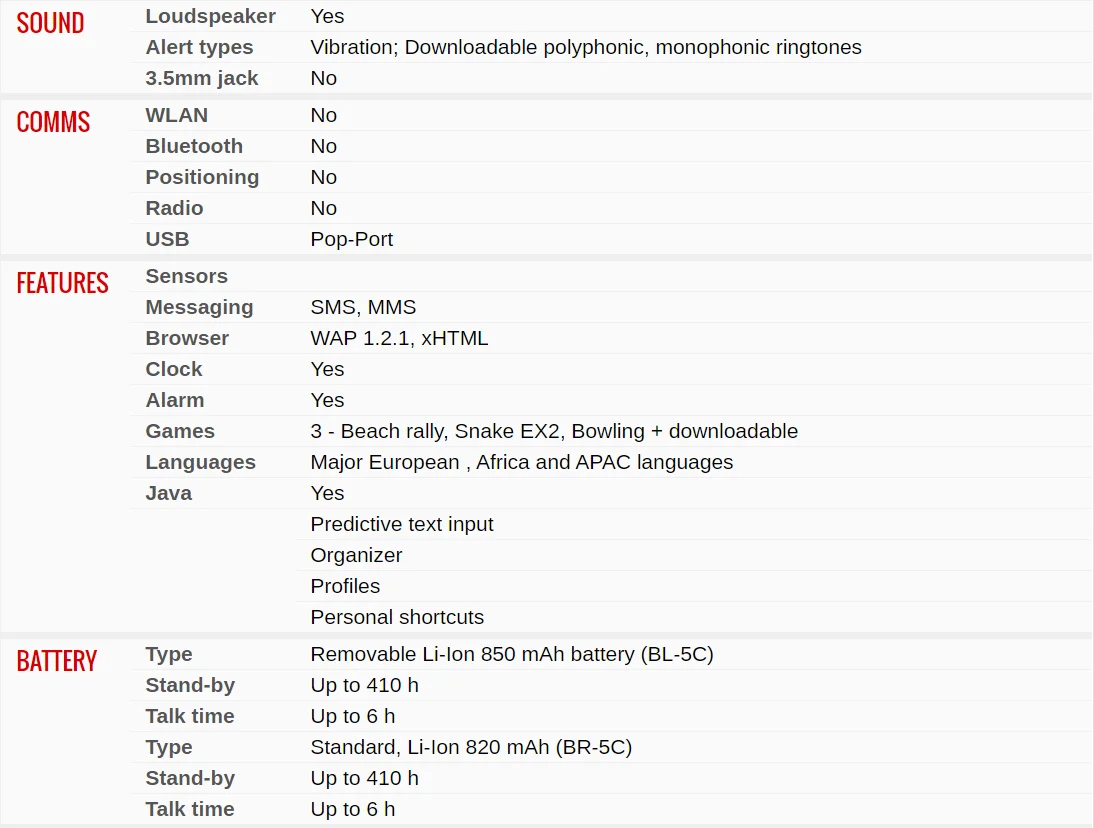The width and height of the screenshot is (1094, 828).
Task: Select the WLAN specification label
Action: [177, 115]
